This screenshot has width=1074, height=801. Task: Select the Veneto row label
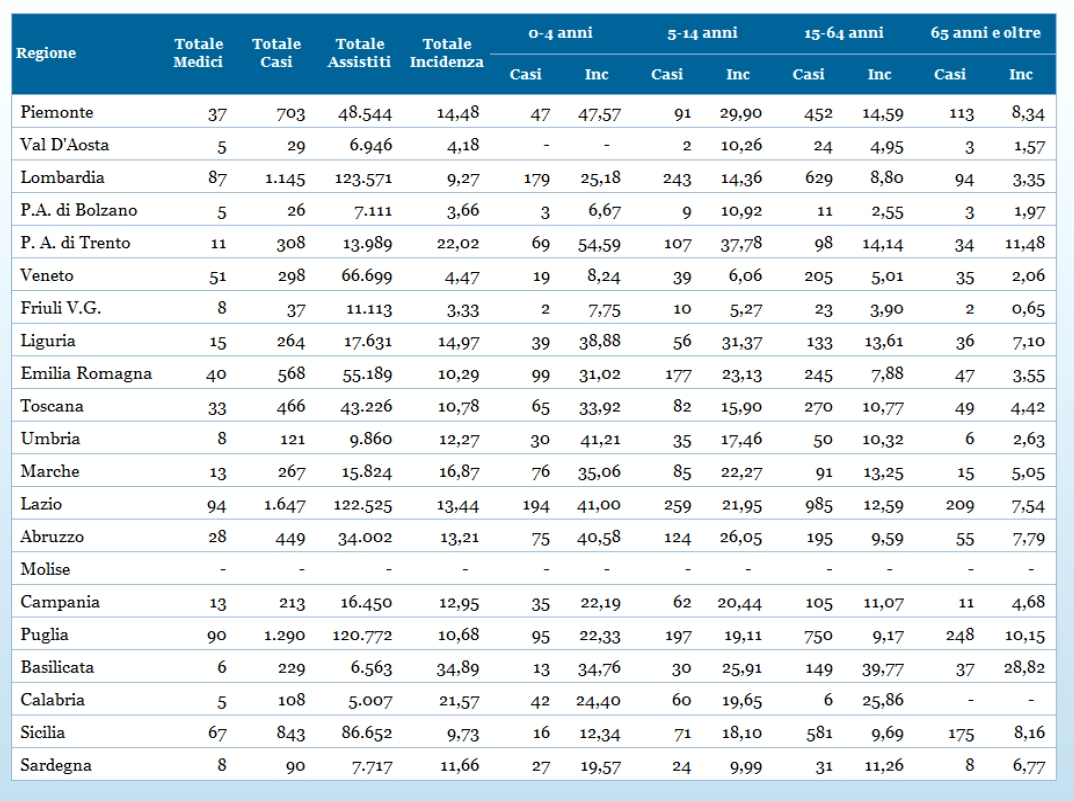[x=47, y=275]
